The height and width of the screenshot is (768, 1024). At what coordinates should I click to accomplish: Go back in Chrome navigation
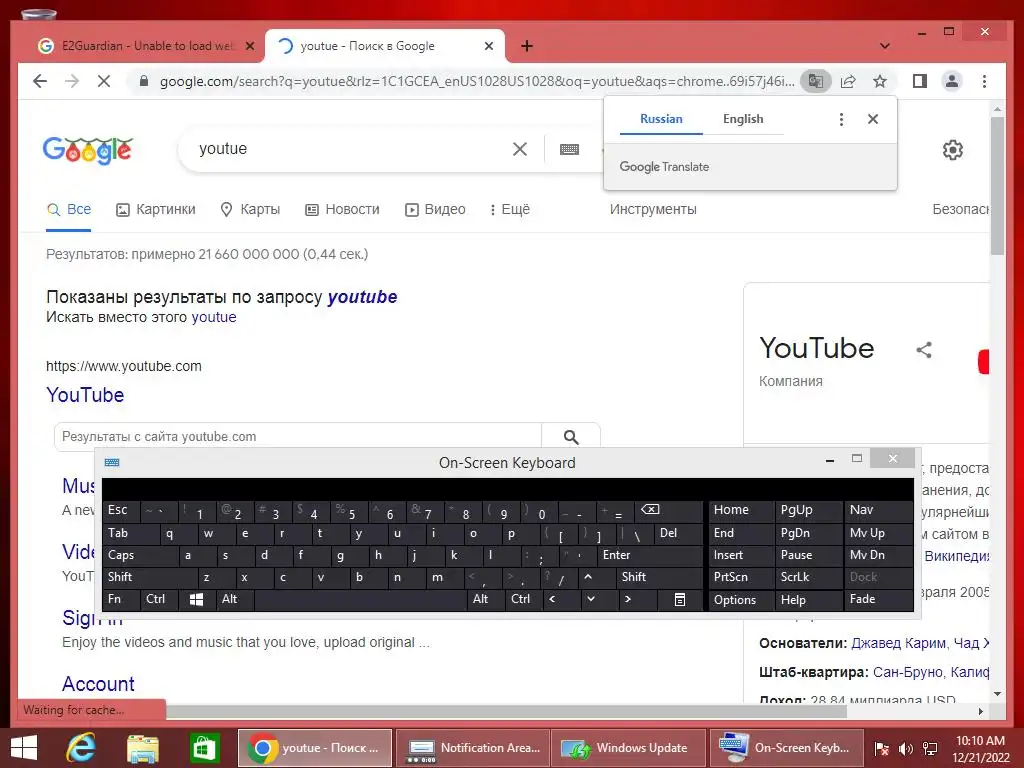[40, 81]
